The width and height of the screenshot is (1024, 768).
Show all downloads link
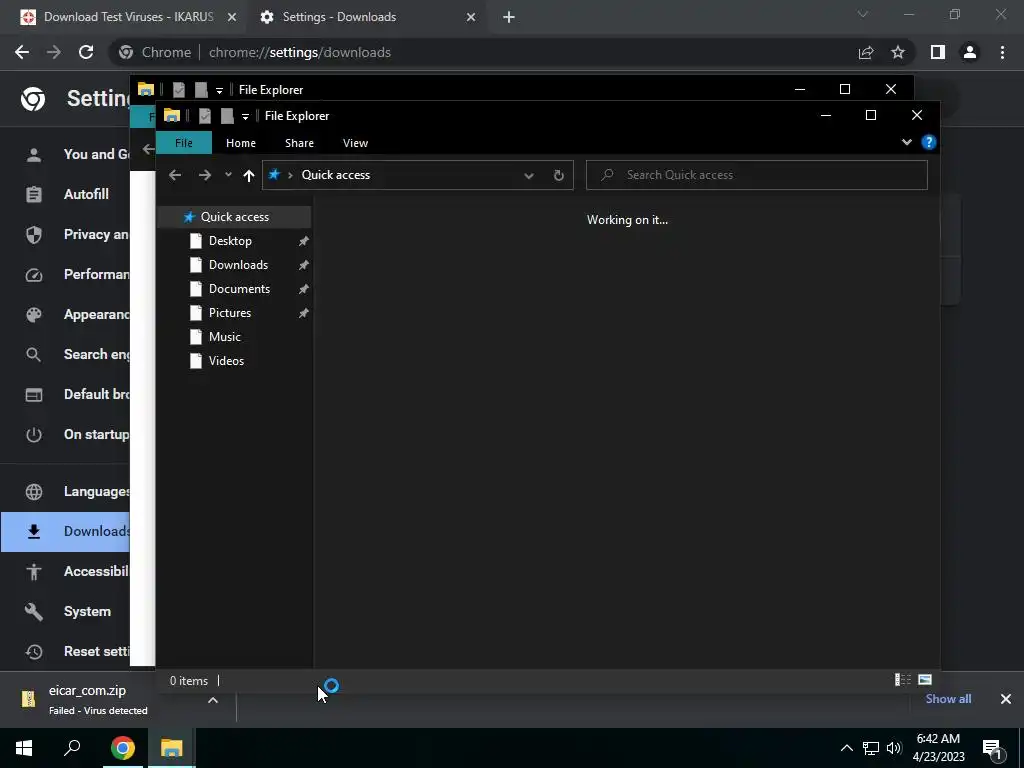coord(948,699)
